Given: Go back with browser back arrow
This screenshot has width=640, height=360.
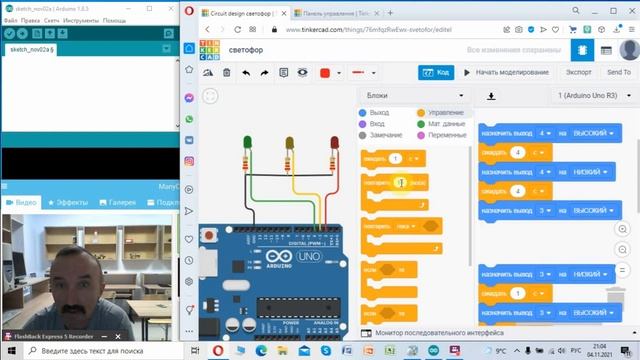Looking at the screenshot, I should click(207, 29).
